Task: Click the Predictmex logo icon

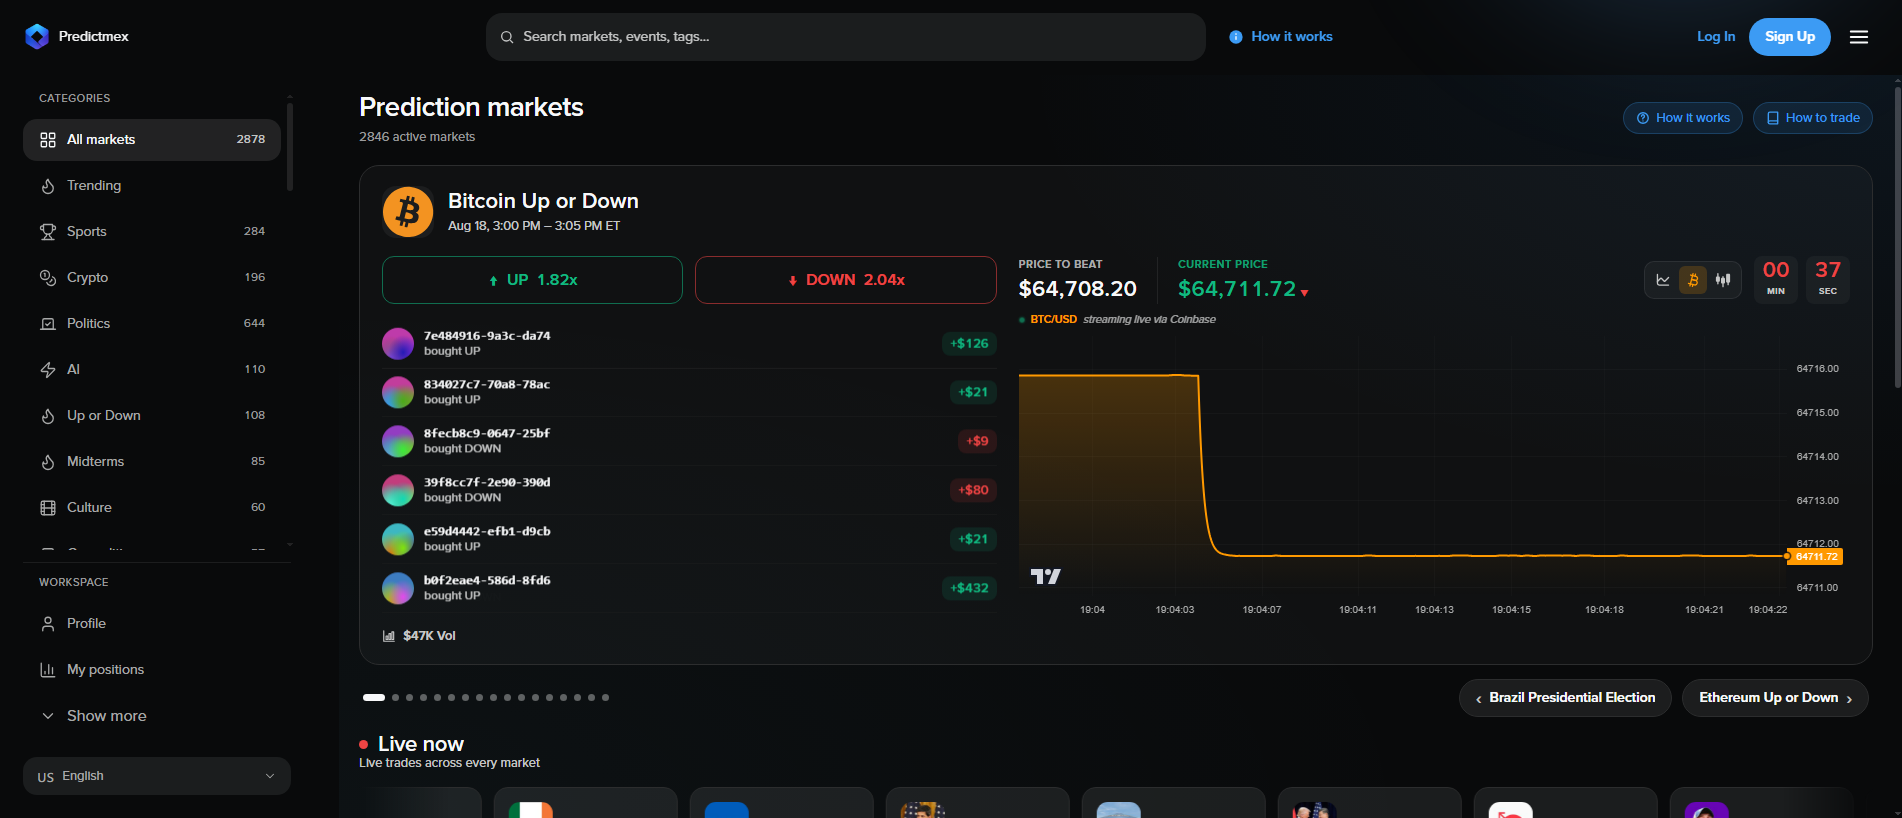Action: point(37,37)
